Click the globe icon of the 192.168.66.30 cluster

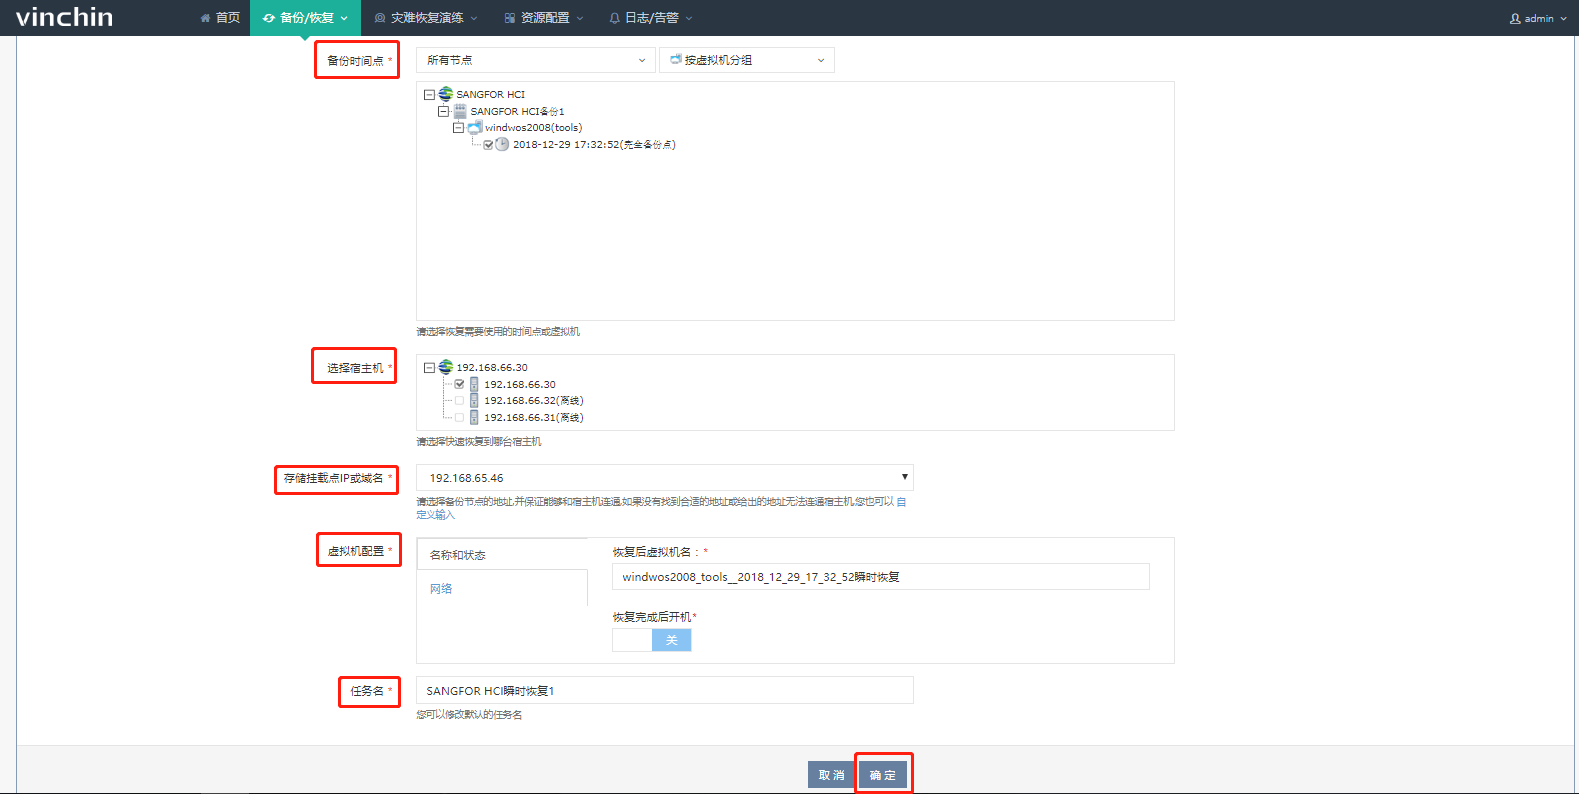(446, 367)
